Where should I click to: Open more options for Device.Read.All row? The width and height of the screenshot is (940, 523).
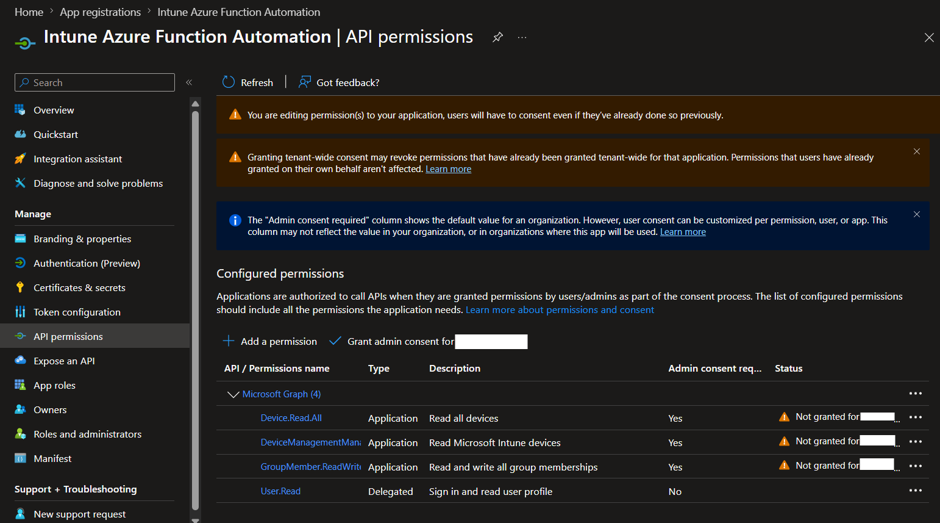coord(915,417)
